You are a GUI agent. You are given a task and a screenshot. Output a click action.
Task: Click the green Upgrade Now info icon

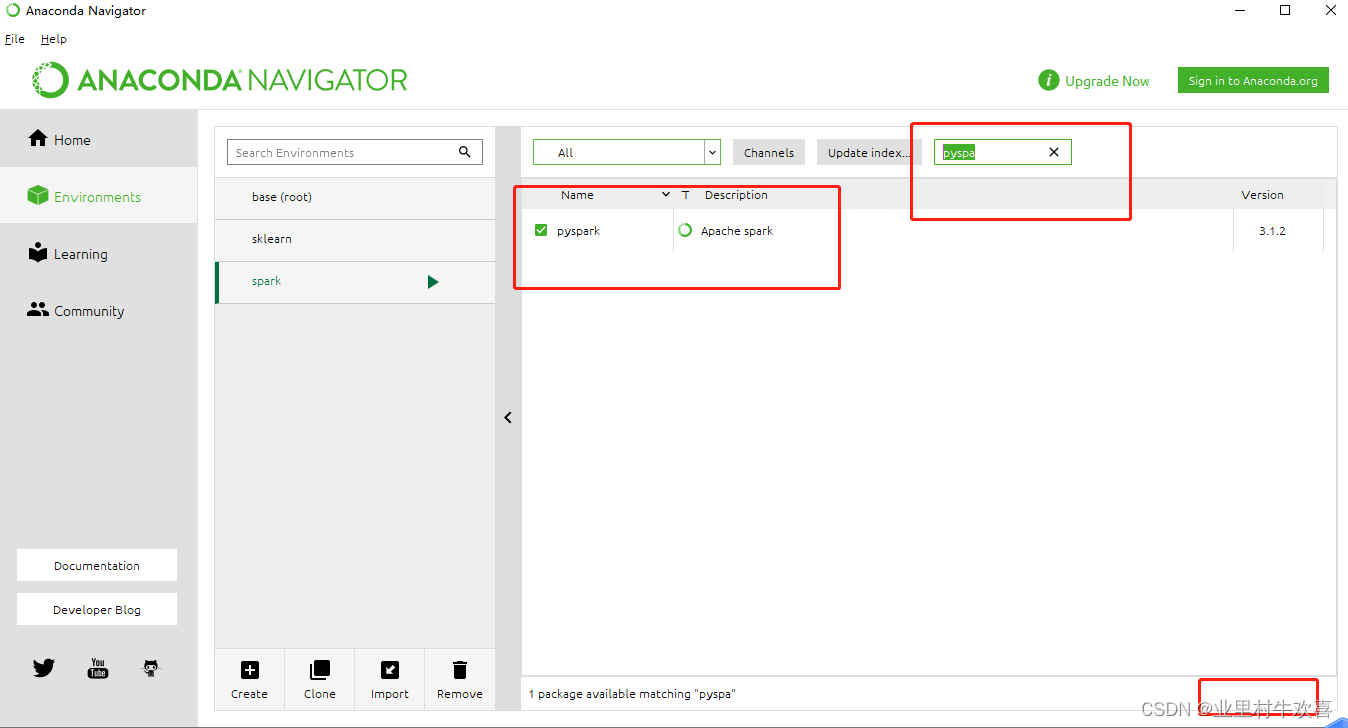coord(1048,81)
